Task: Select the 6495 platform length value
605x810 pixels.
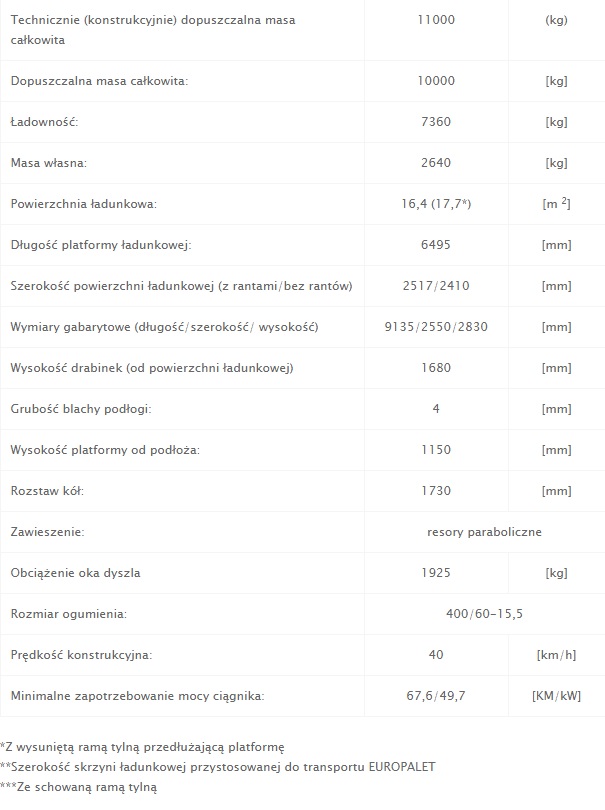Action: coord(436,245)
